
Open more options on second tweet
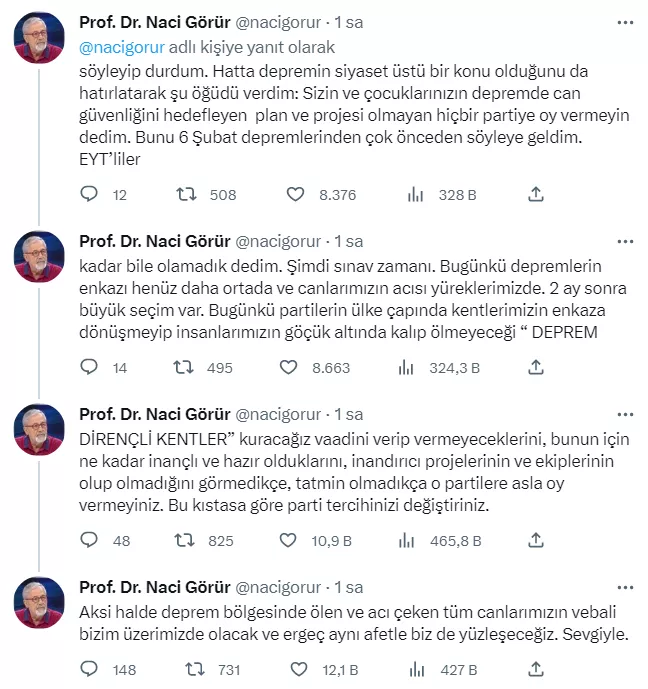pyautogui.click(x=625, y=241)
